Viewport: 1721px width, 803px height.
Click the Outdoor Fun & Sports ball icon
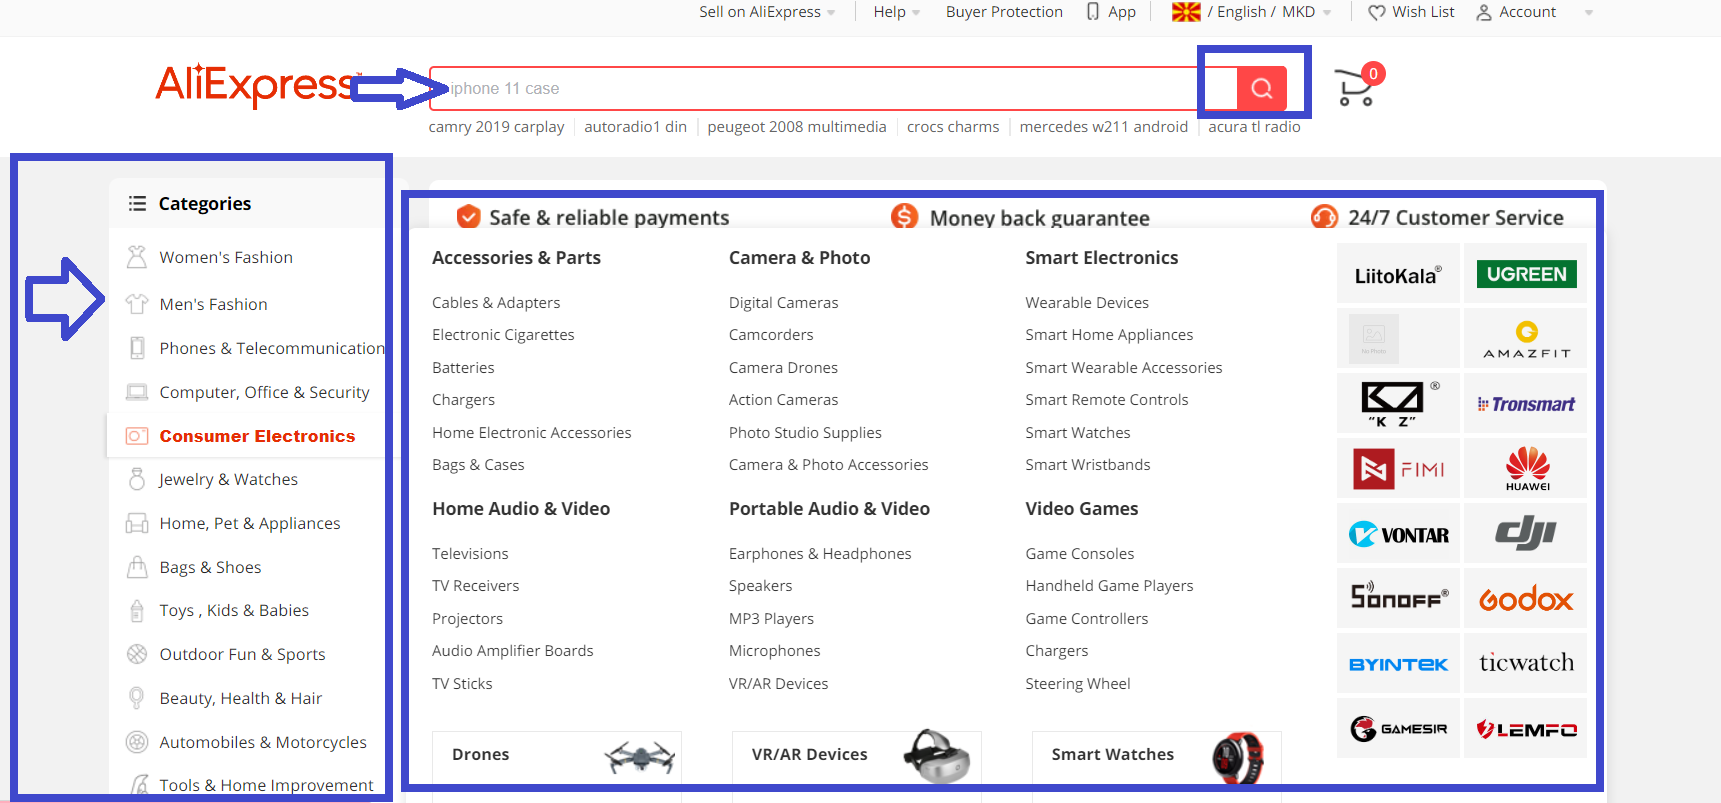click(x=137, y=654)
